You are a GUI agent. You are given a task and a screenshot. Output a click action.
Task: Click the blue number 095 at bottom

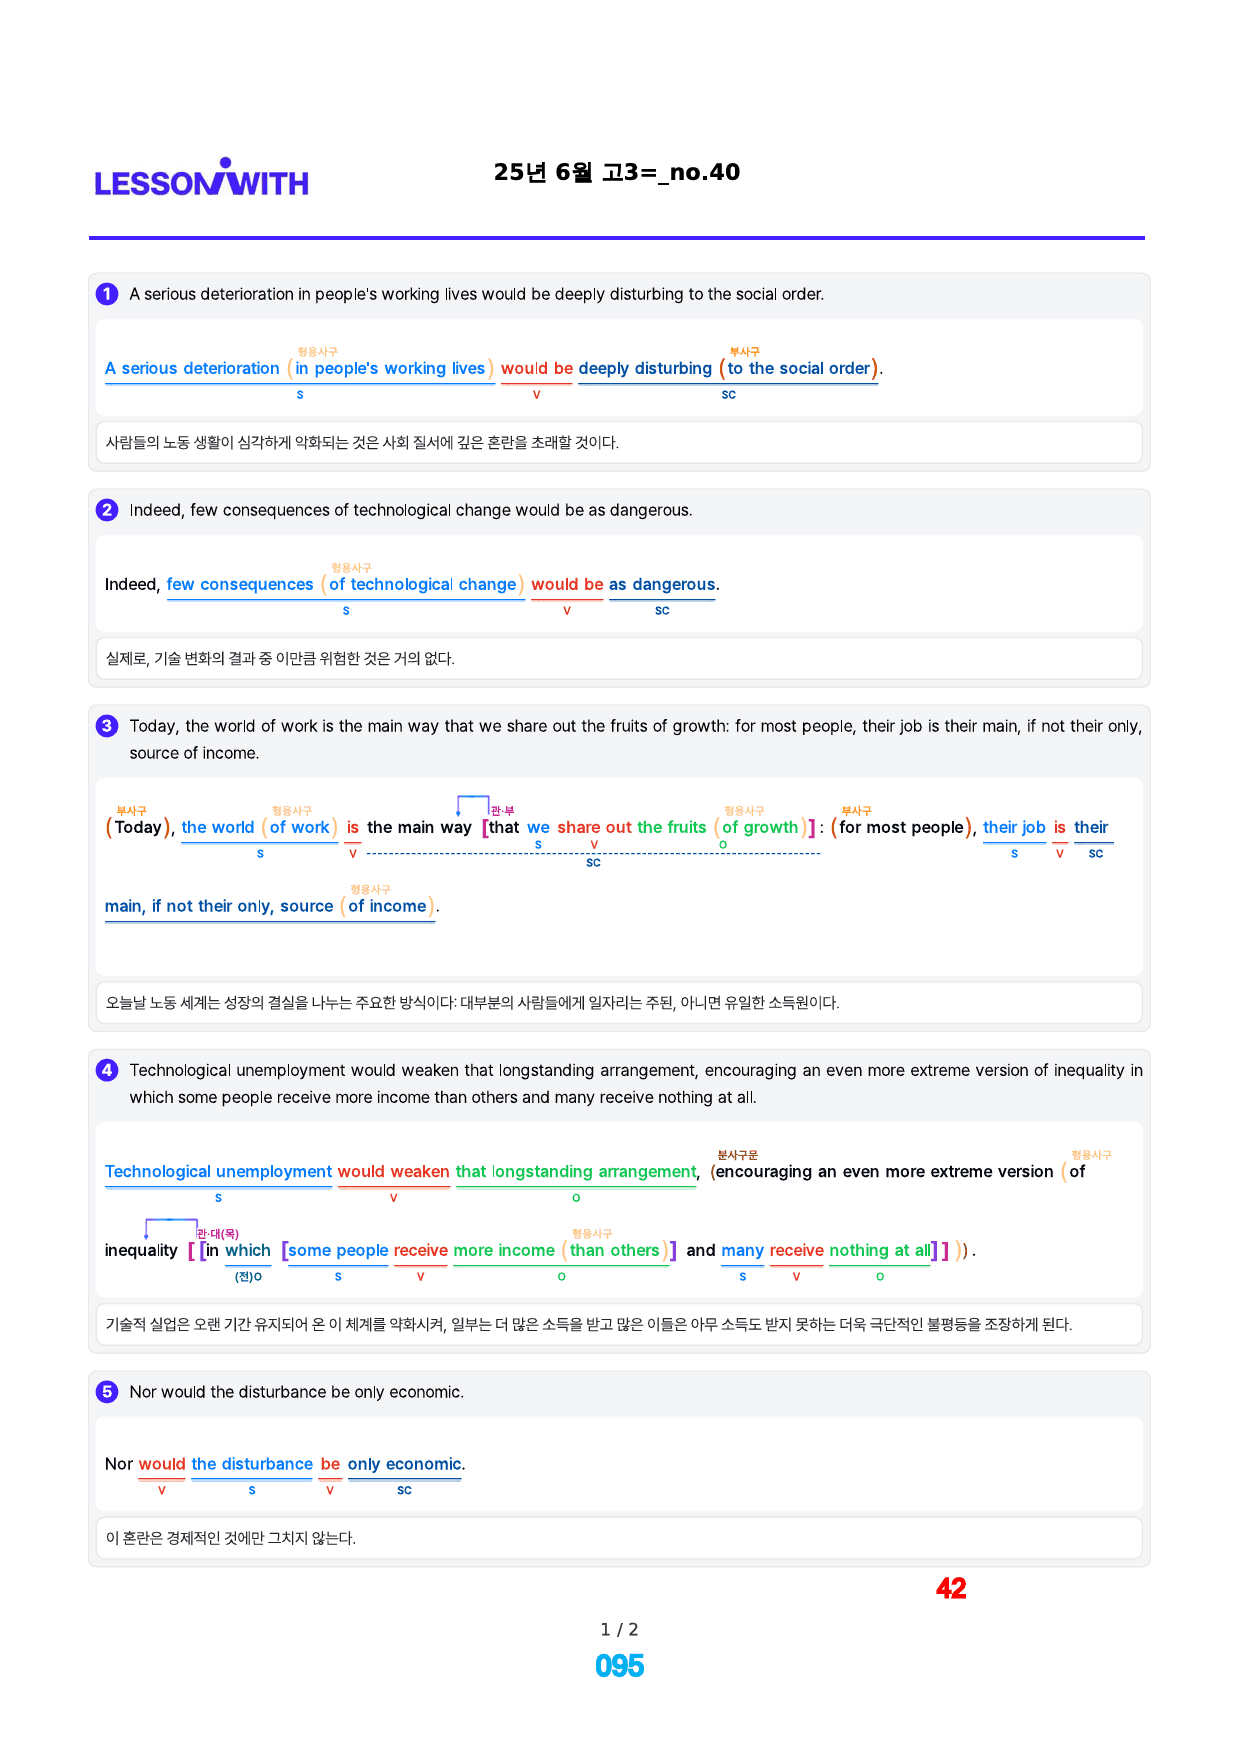[x=619, y=1666]
